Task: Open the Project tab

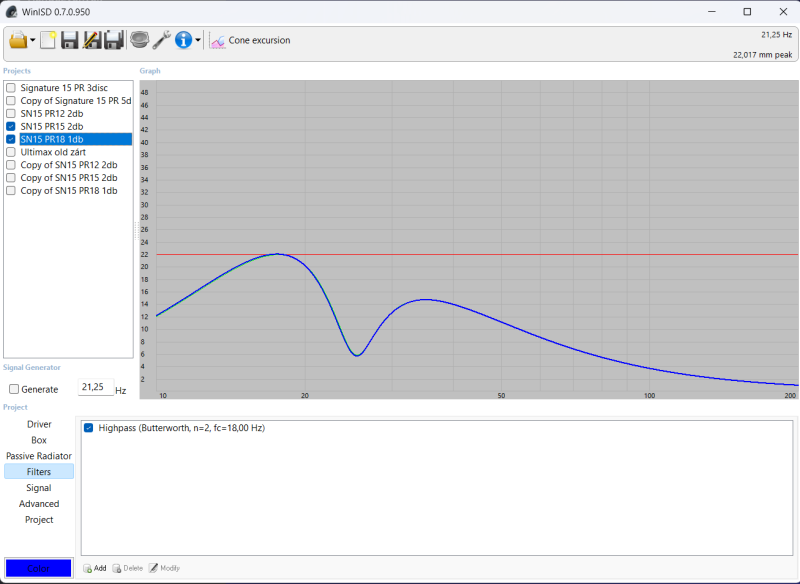Action: [39, 519]
